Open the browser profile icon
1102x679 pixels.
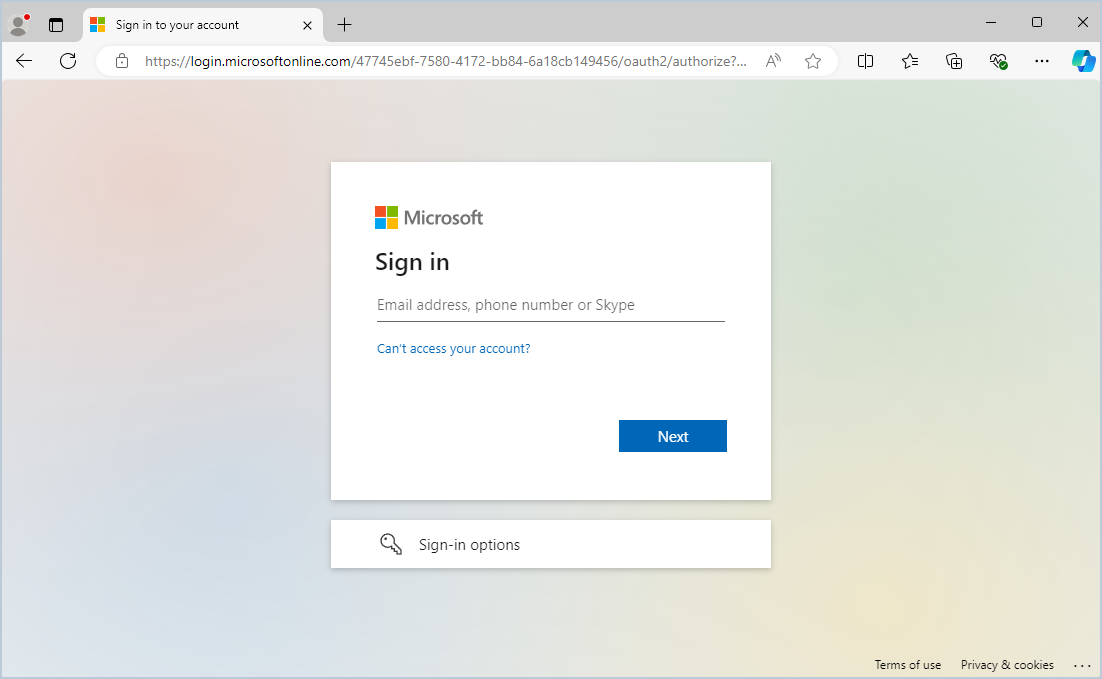click(x=18, y=25)
